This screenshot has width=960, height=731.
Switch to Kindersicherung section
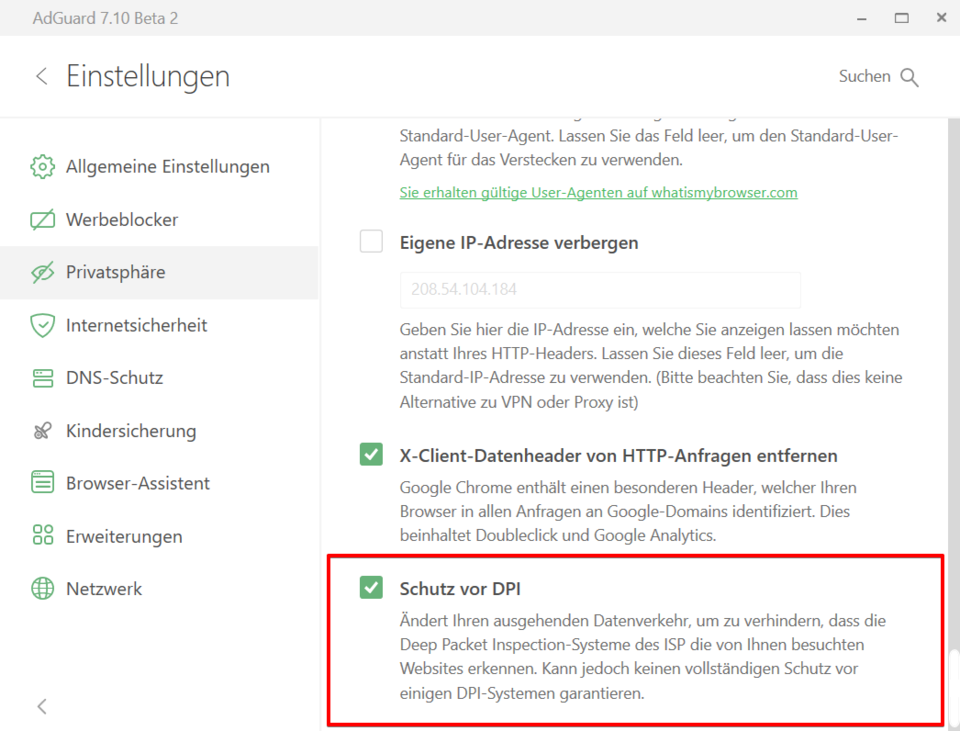(159, 431)
